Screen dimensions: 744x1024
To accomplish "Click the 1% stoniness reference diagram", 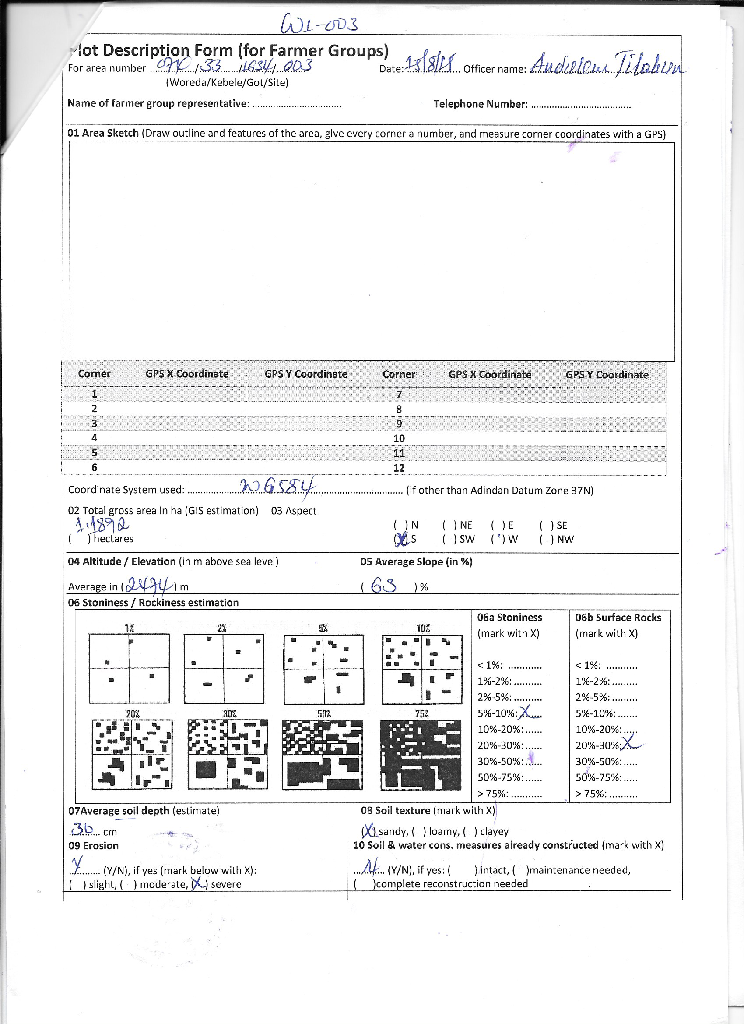I will 129,669.
